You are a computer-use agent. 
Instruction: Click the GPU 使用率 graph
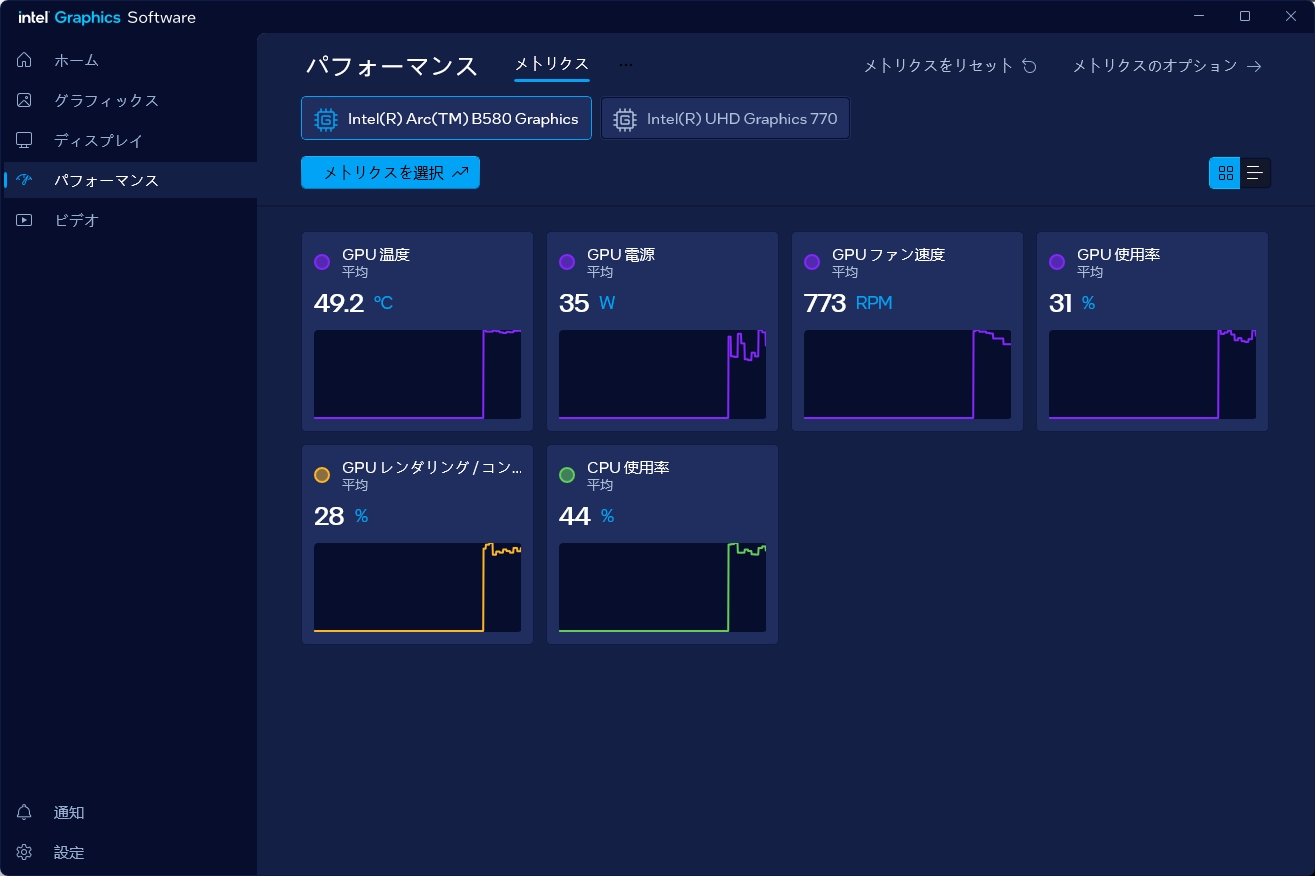[x=1152, y=374]
